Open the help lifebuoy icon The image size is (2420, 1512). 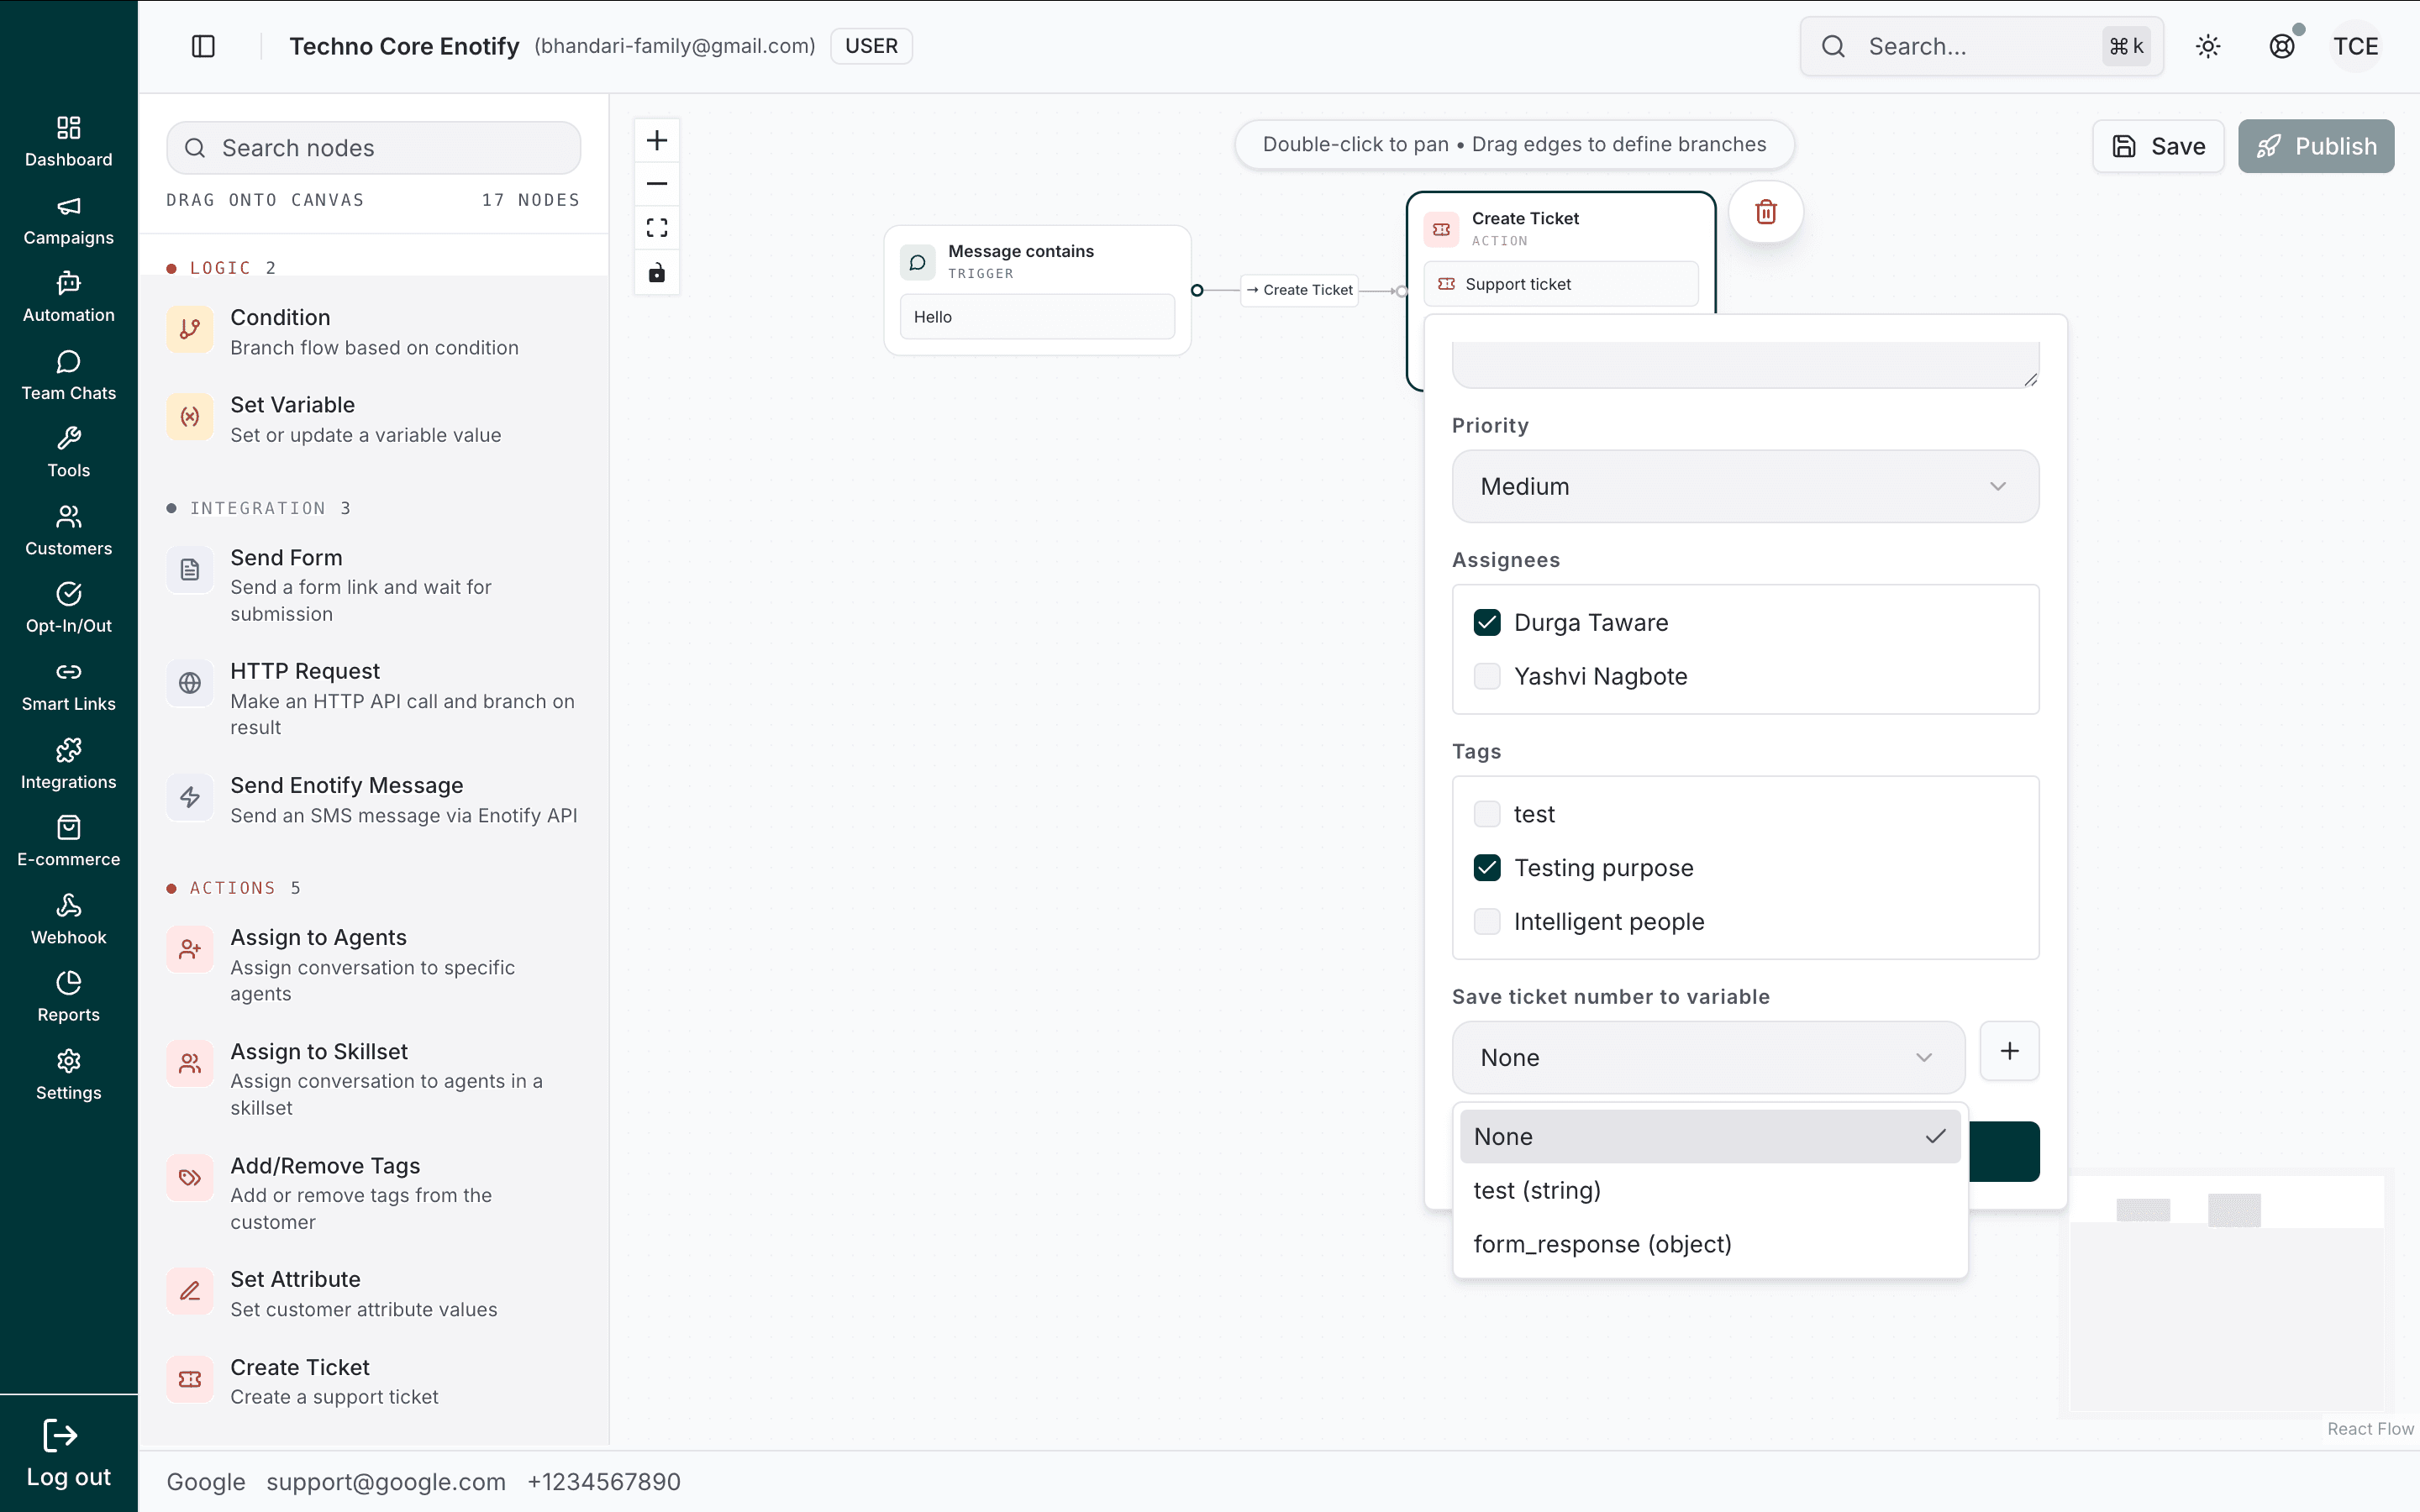tap(2282, 46)
